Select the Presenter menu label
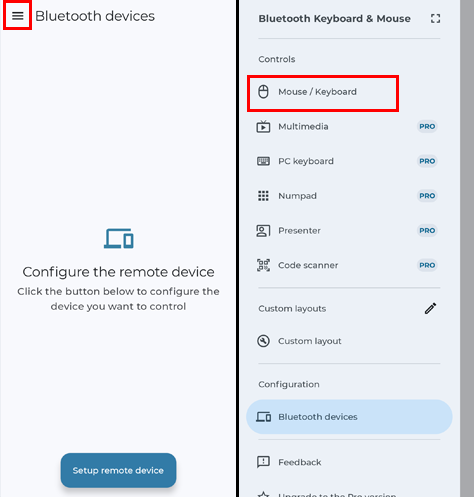This screenshot has height=497, width=474. 299,231
